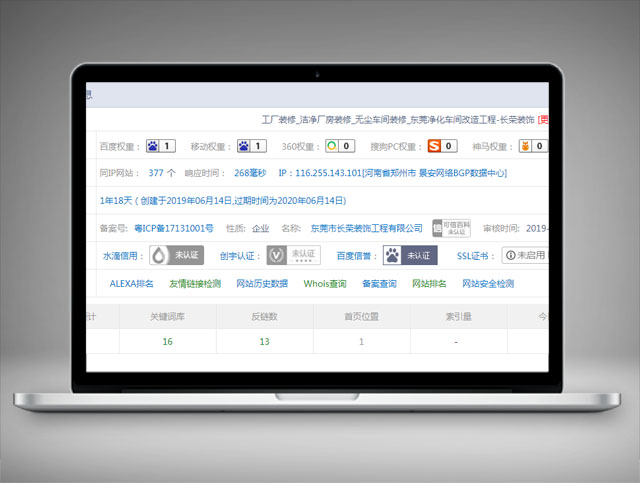The image size is (640, 483).
Task: Click the mobile weight paw badge
Action: point(252,146)
